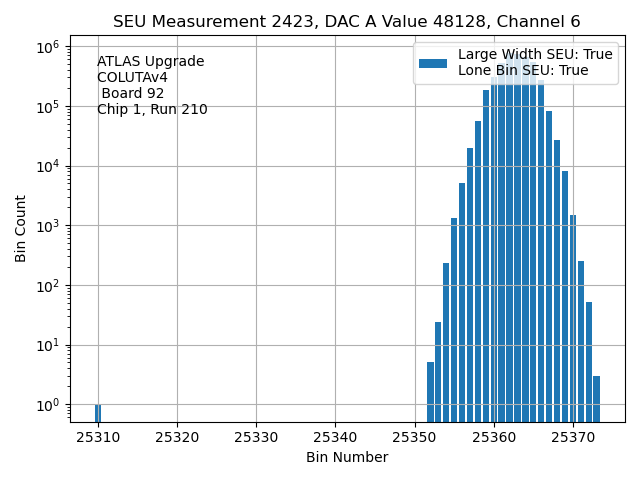Image resolution: width=640 pixels, height=480 pixels.
Task: Click the y-axis tick label 10^0
Action: (50, 405)
